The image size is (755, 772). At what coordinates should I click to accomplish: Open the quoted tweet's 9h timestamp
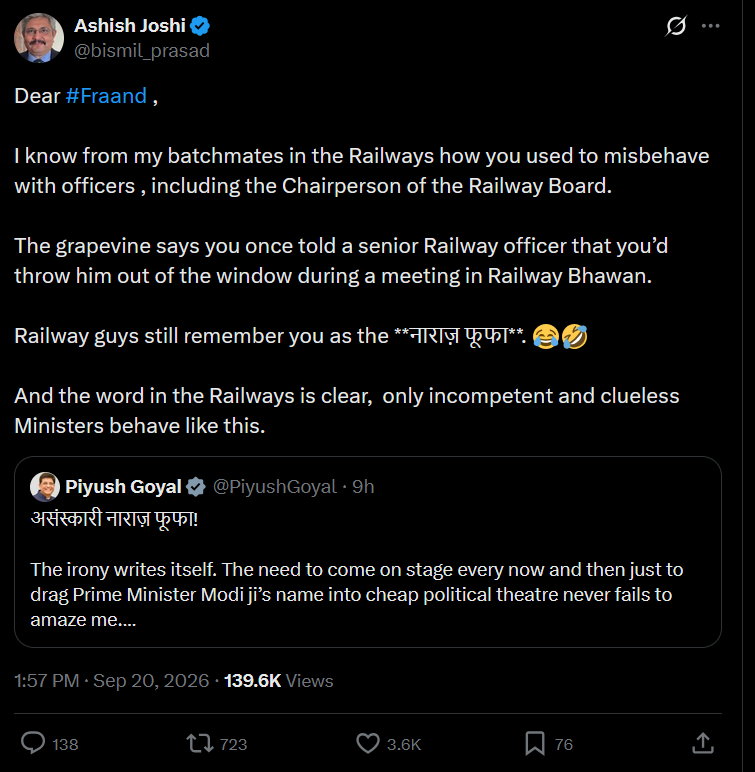coord(363,487)
